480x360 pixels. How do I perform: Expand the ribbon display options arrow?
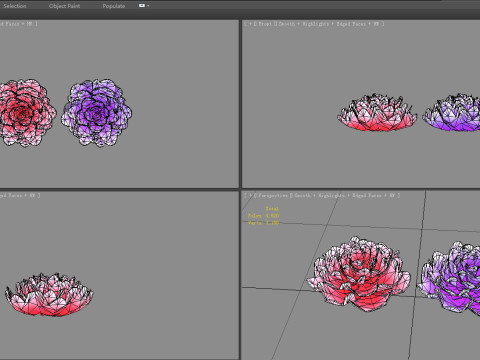[x=148, y=6]
